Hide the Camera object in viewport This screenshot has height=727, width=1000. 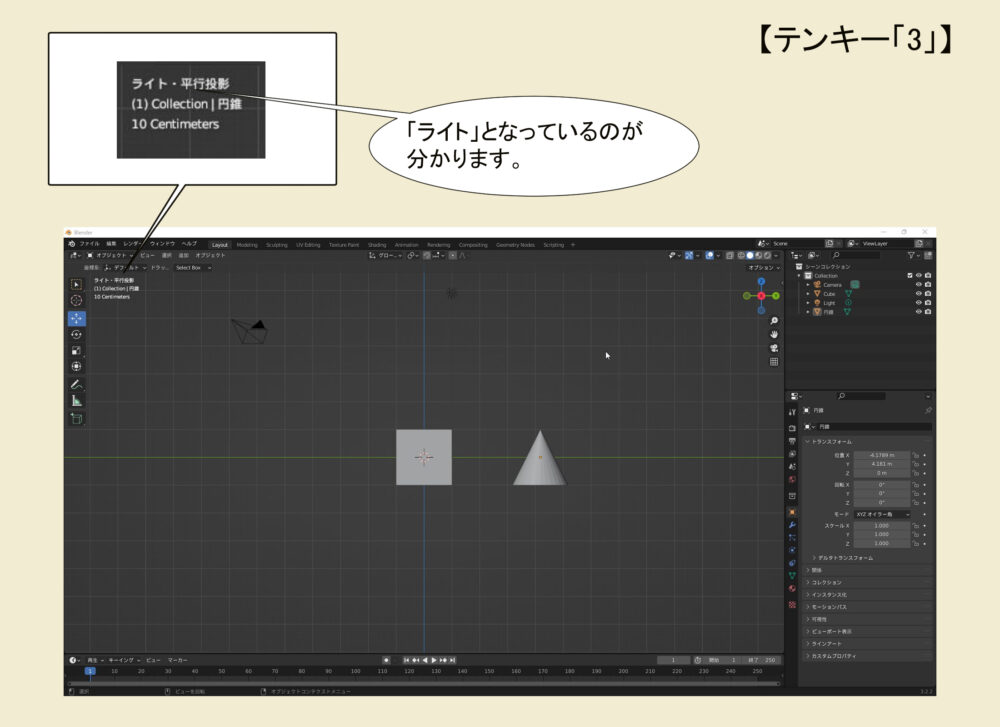[x=918, y=284]
